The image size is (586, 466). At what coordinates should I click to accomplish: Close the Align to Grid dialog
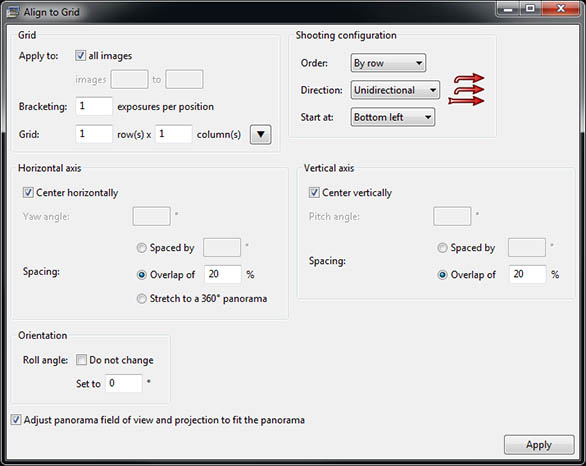click(561, 9)
